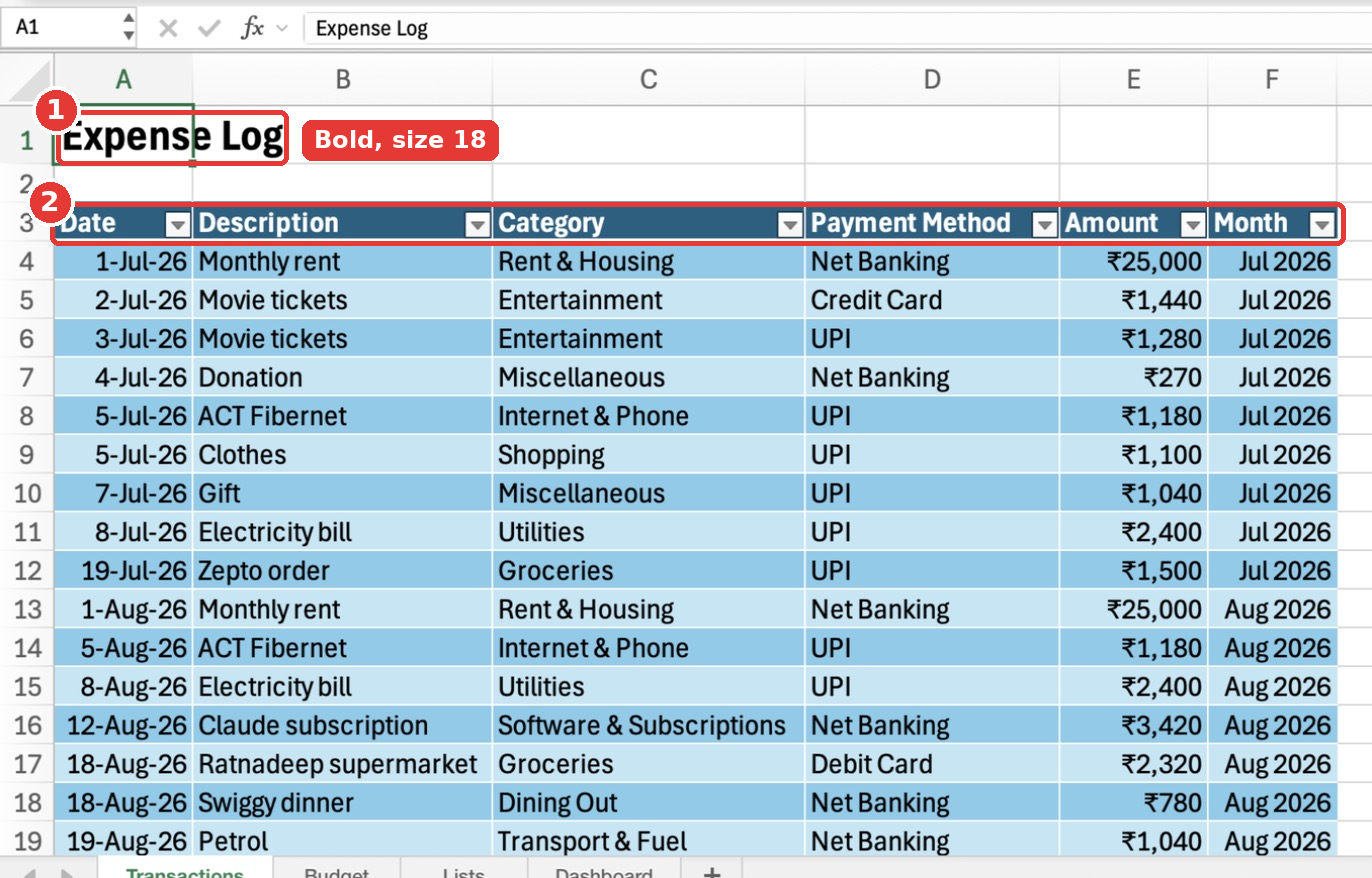Click the Name Box showing A1
Viewport: 1372px width, 878px height.
coord(62,28)
